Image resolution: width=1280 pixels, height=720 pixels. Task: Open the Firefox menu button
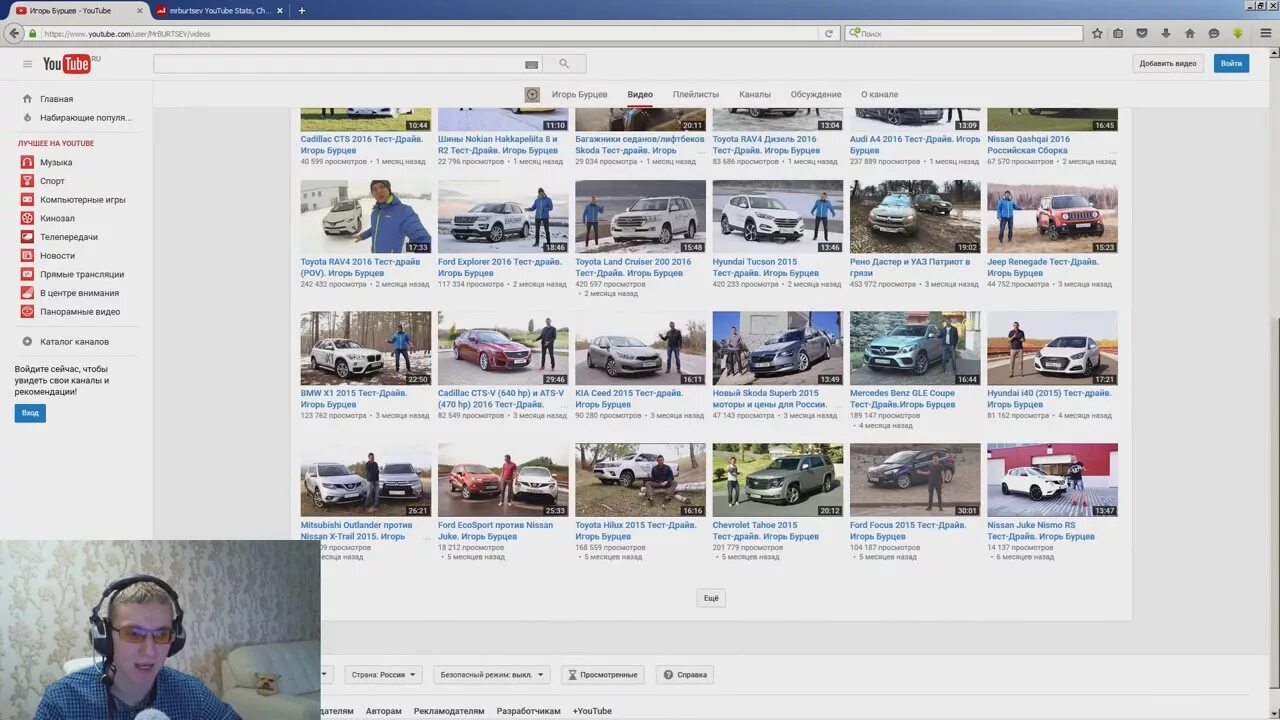pyautogui.click(x=1265, y=33)
